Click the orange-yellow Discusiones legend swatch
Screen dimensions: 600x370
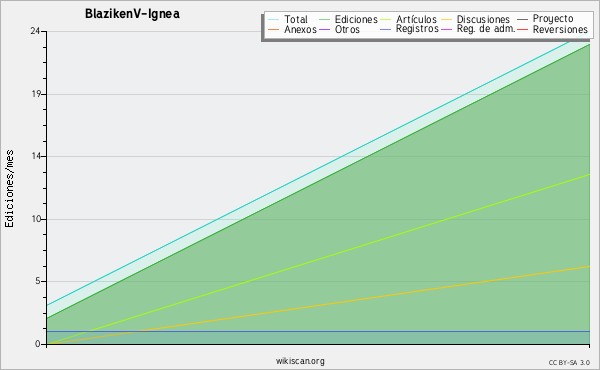click(447, 20)
